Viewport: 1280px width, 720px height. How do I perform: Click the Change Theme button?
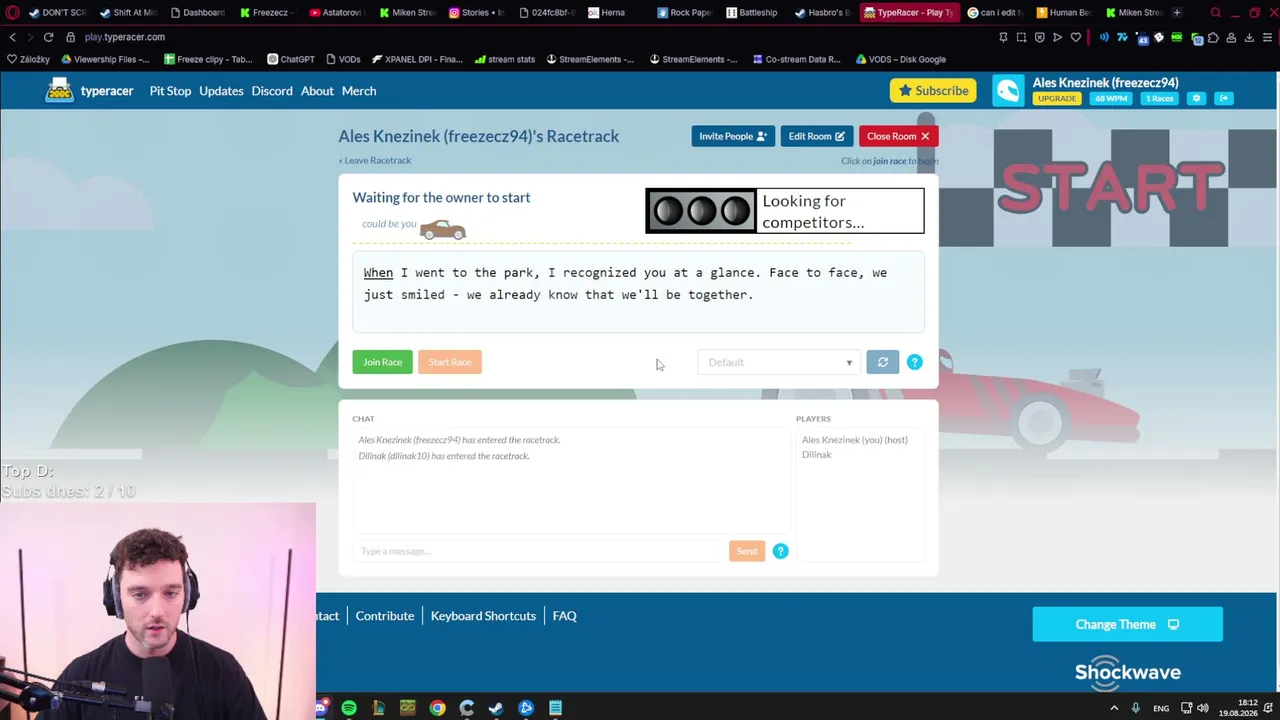click(x=1127, y=624)
